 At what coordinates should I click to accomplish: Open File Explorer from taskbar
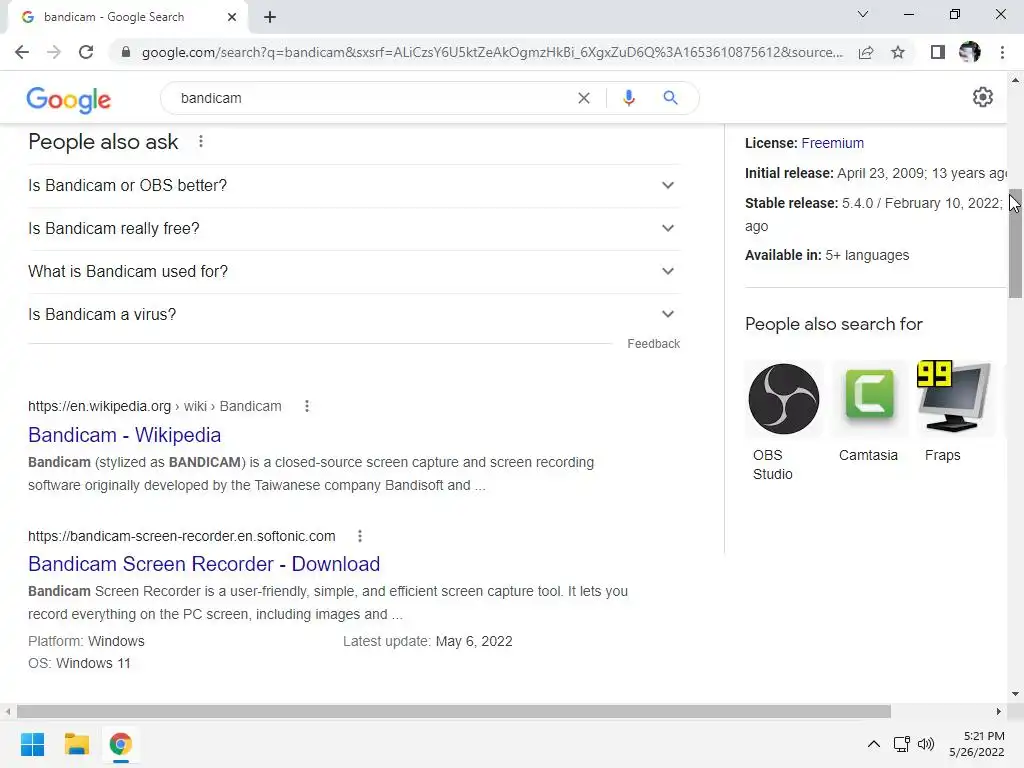[76, 744]
